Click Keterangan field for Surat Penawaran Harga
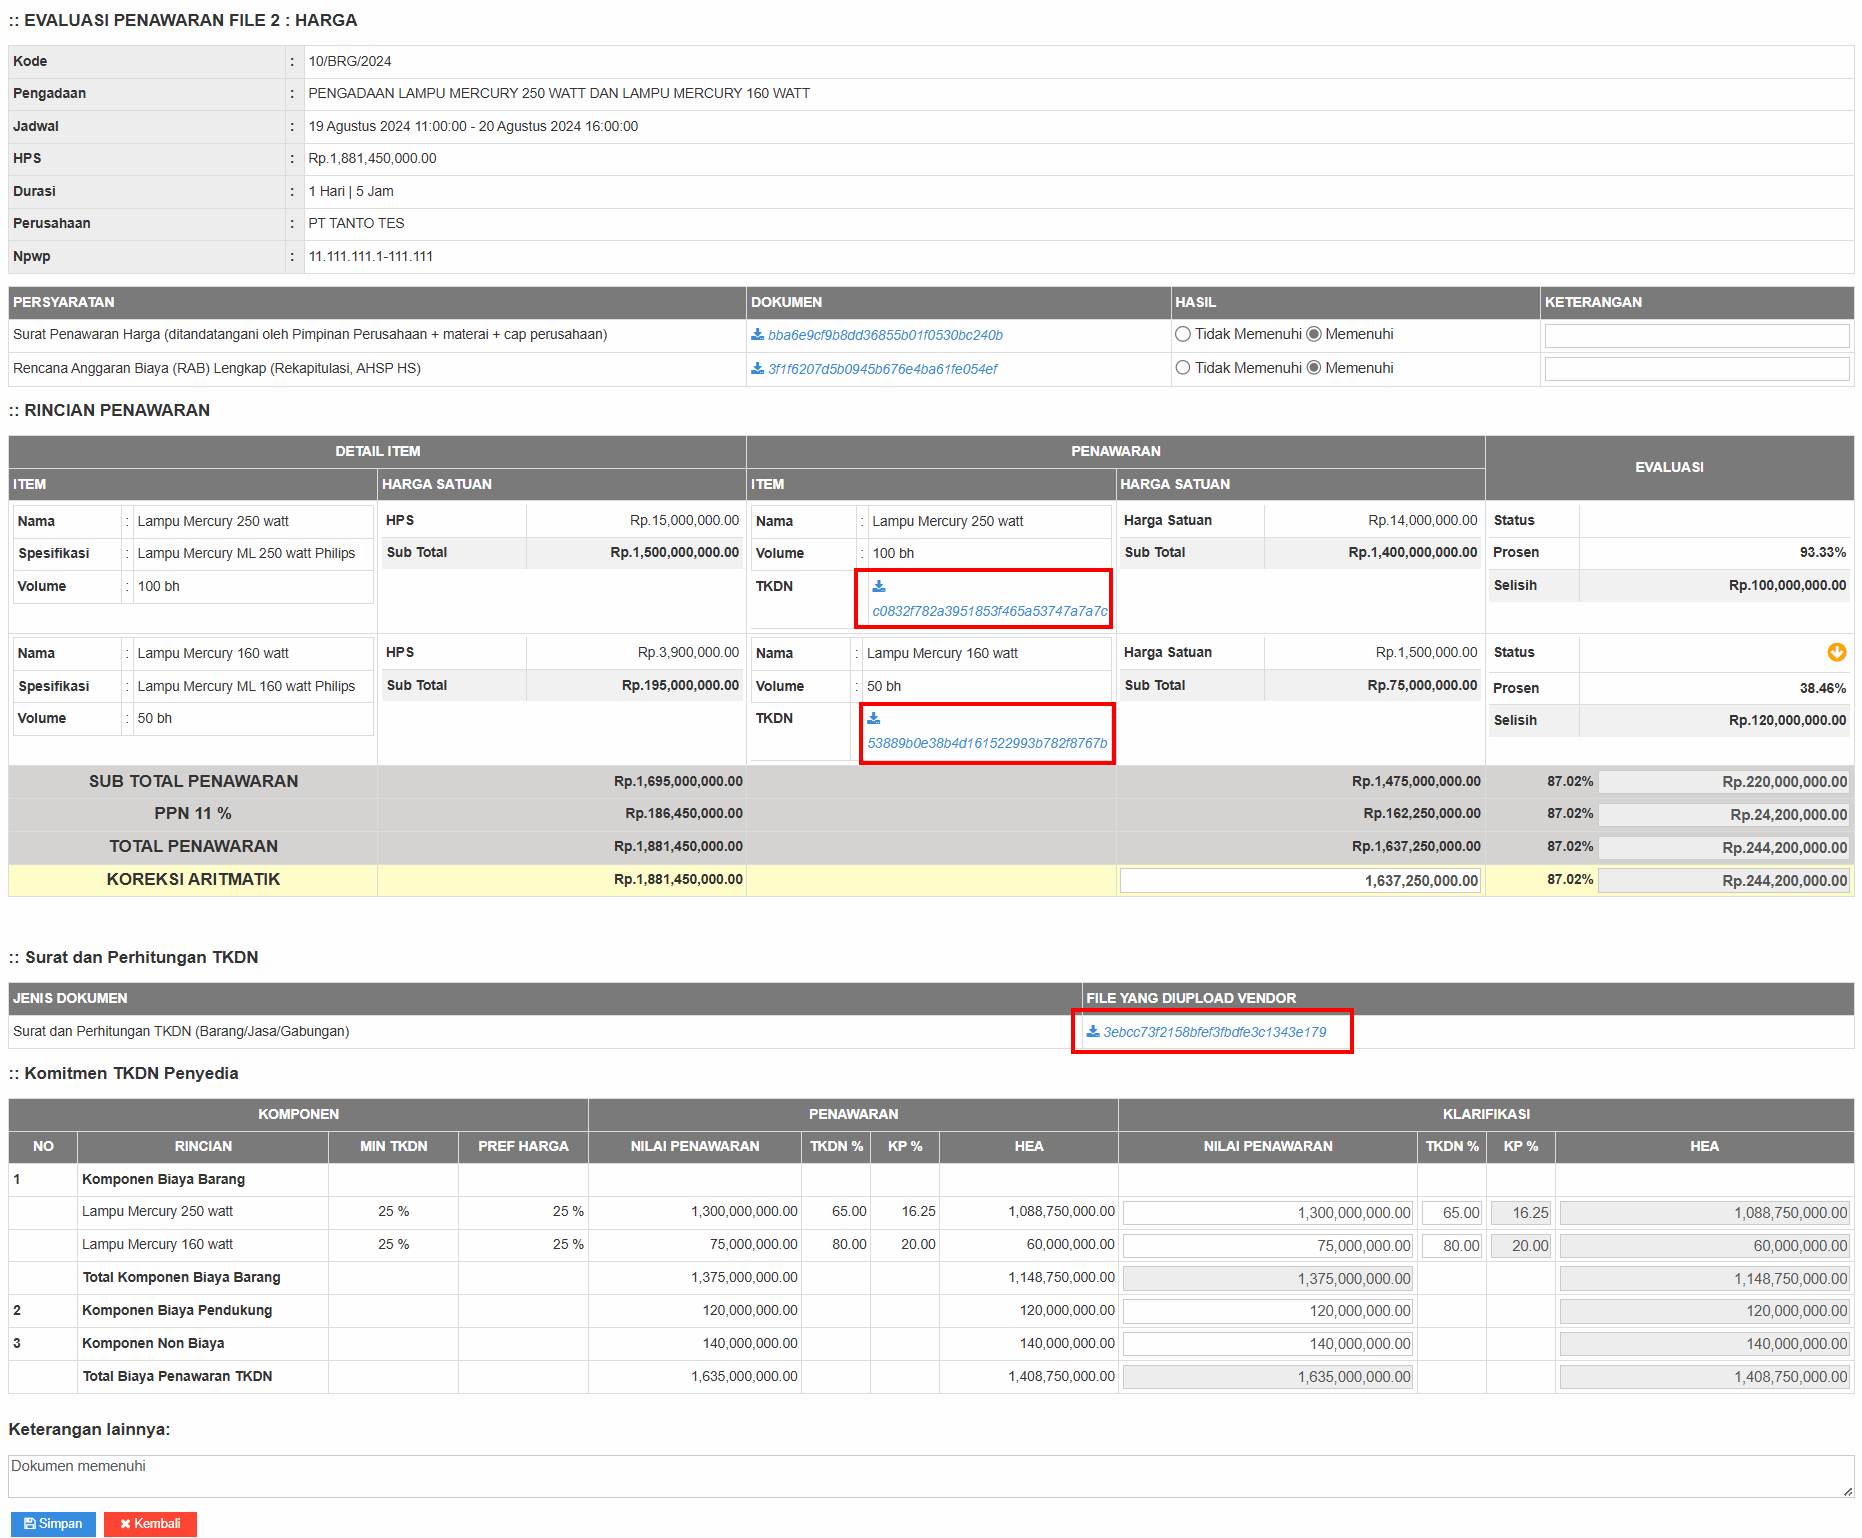Screen dimensions: 1862x1538 (1696, 336)
